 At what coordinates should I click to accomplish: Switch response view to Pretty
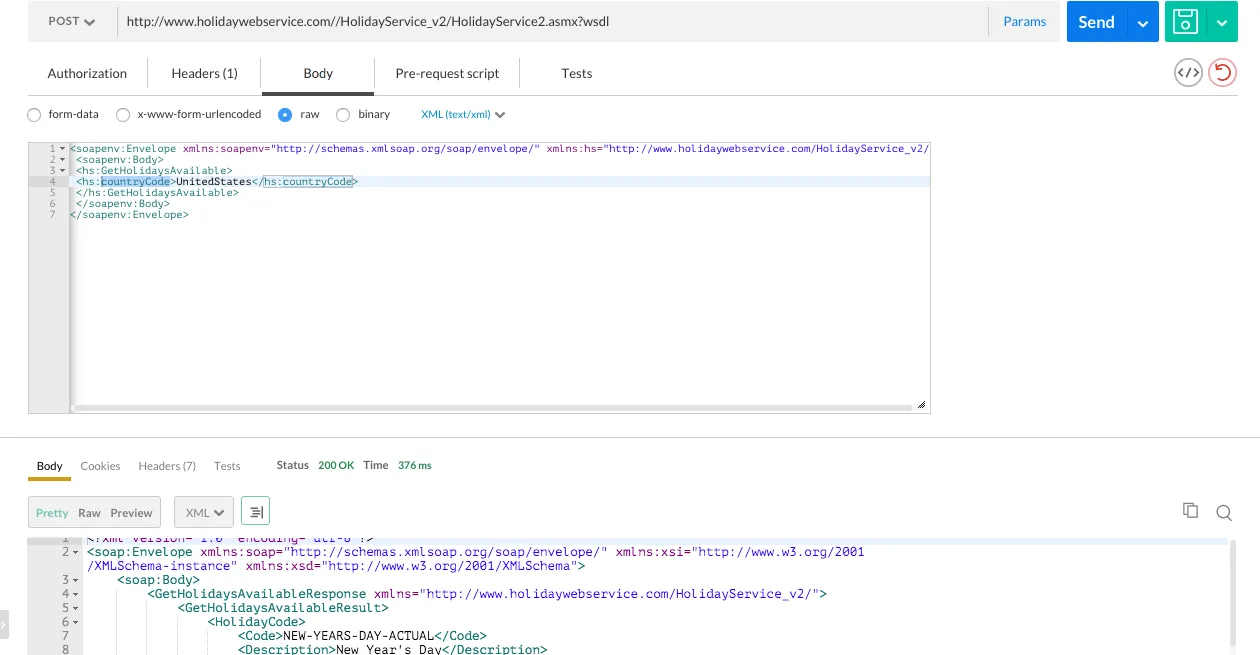52,513
